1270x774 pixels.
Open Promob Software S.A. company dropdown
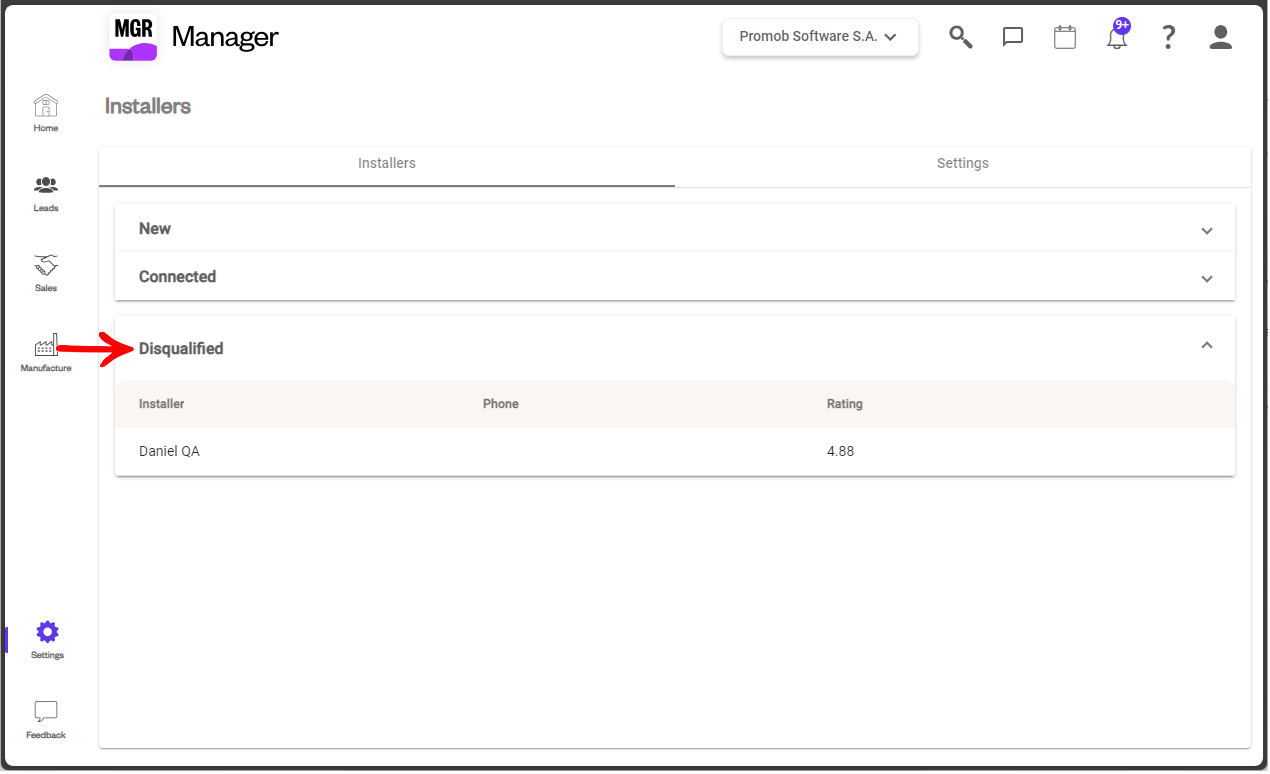click(820, 37)
